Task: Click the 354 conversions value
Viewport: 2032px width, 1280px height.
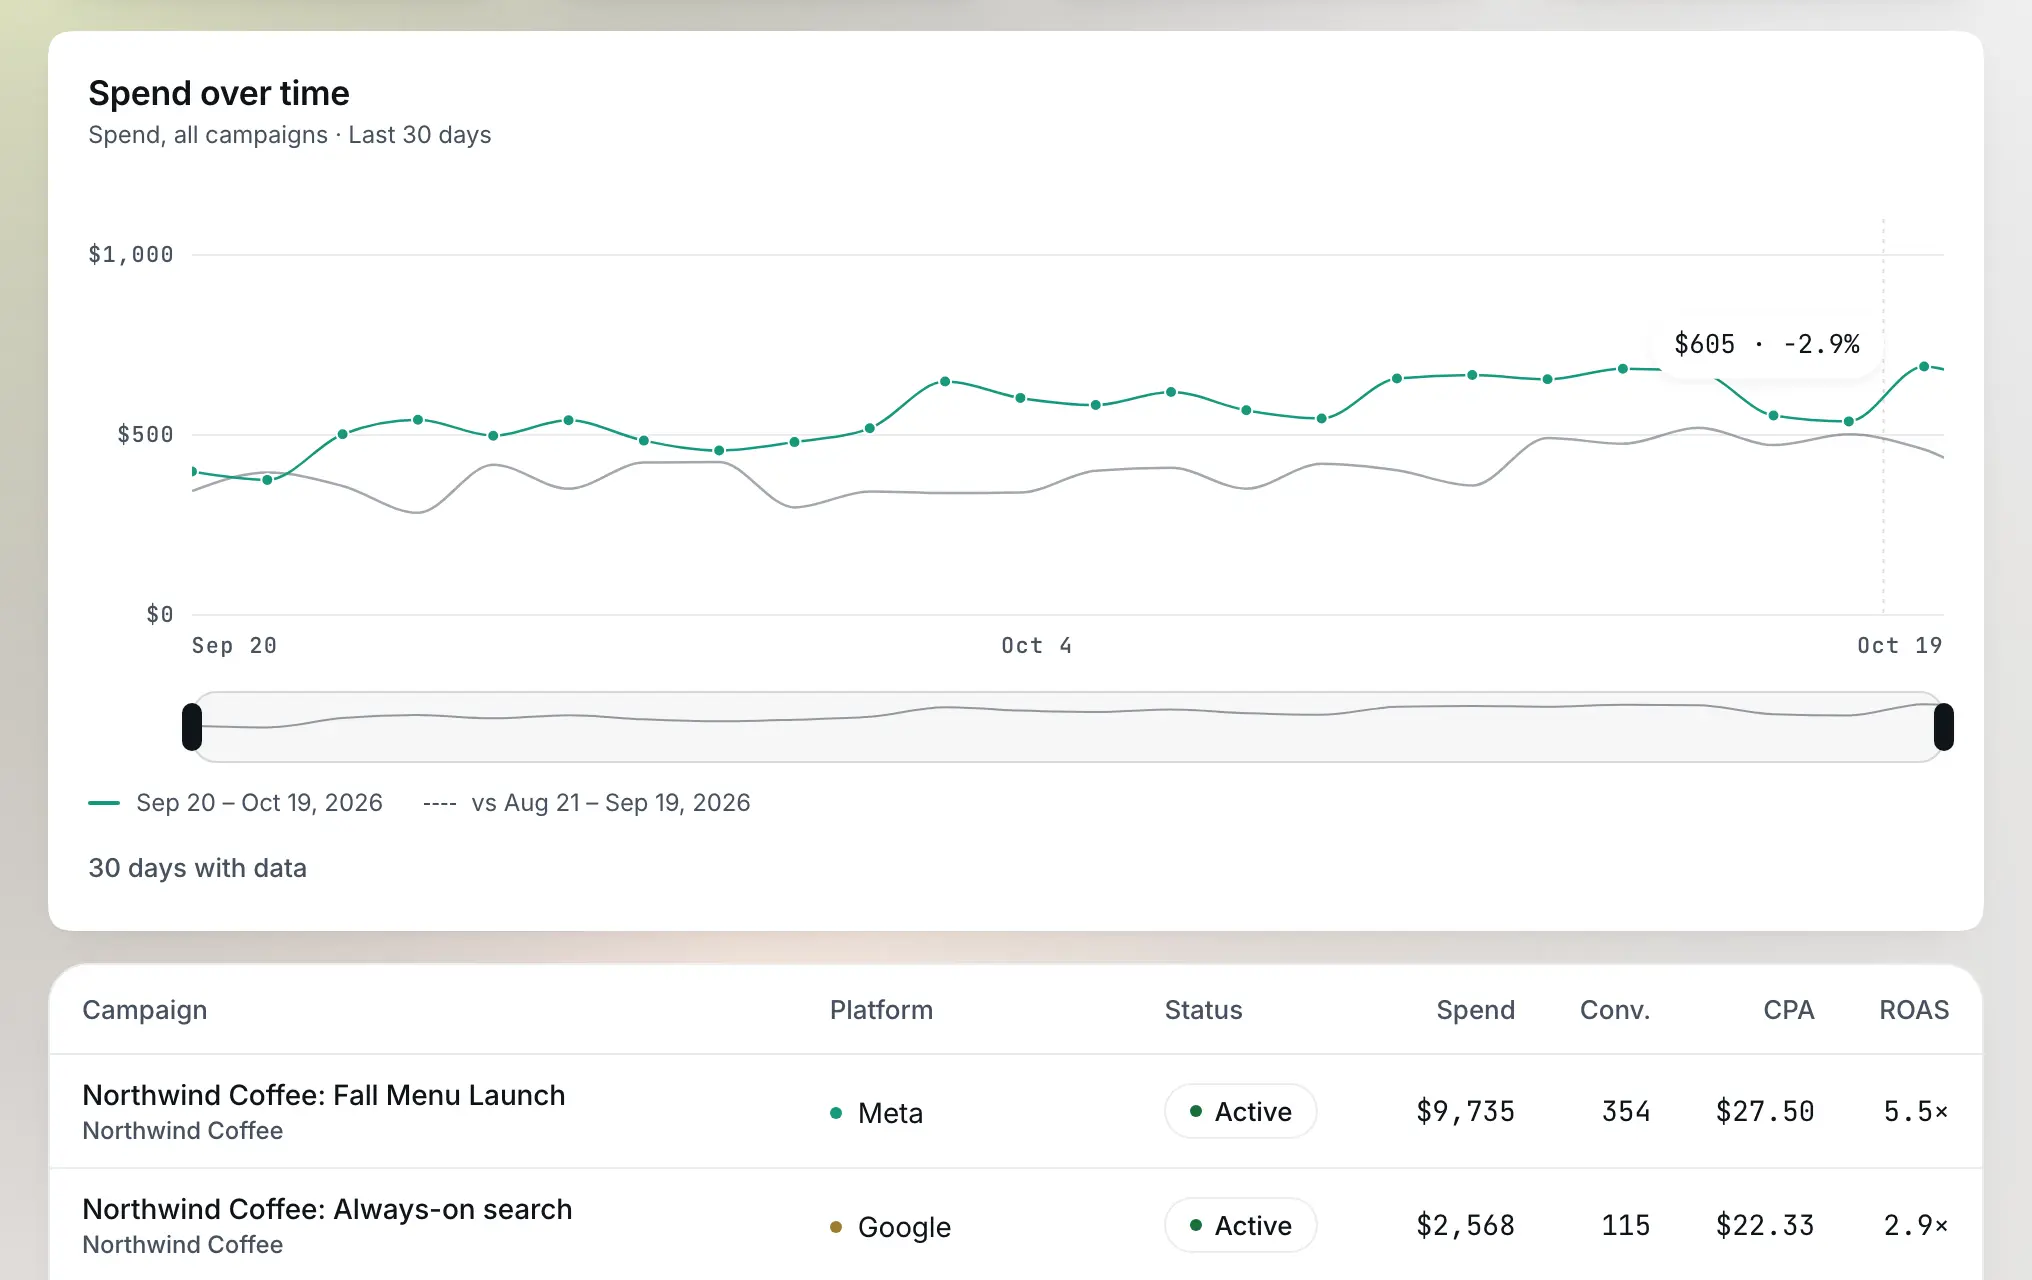Action: tap(1626, 1111)
